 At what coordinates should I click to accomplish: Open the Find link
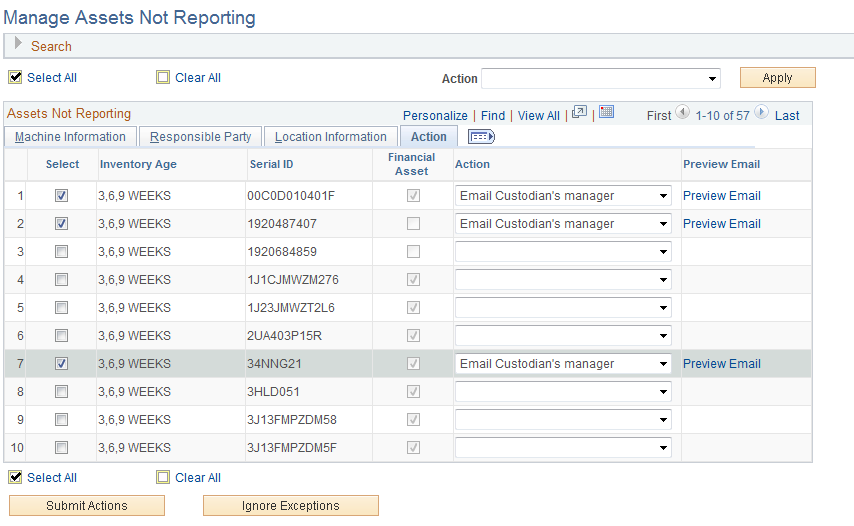click(x=493, y=115)
